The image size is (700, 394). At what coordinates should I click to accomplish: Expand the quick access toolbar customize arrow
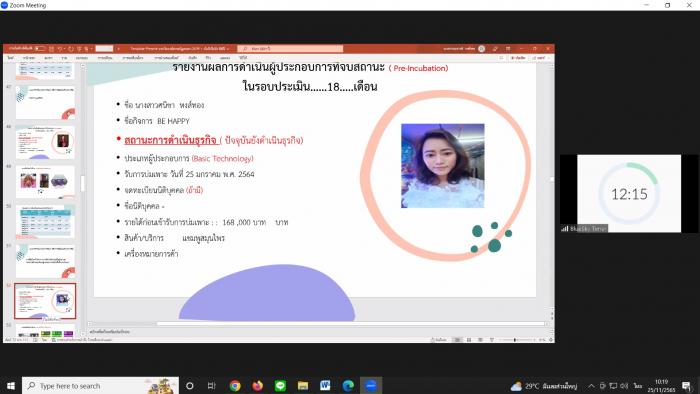coord(92,48)
